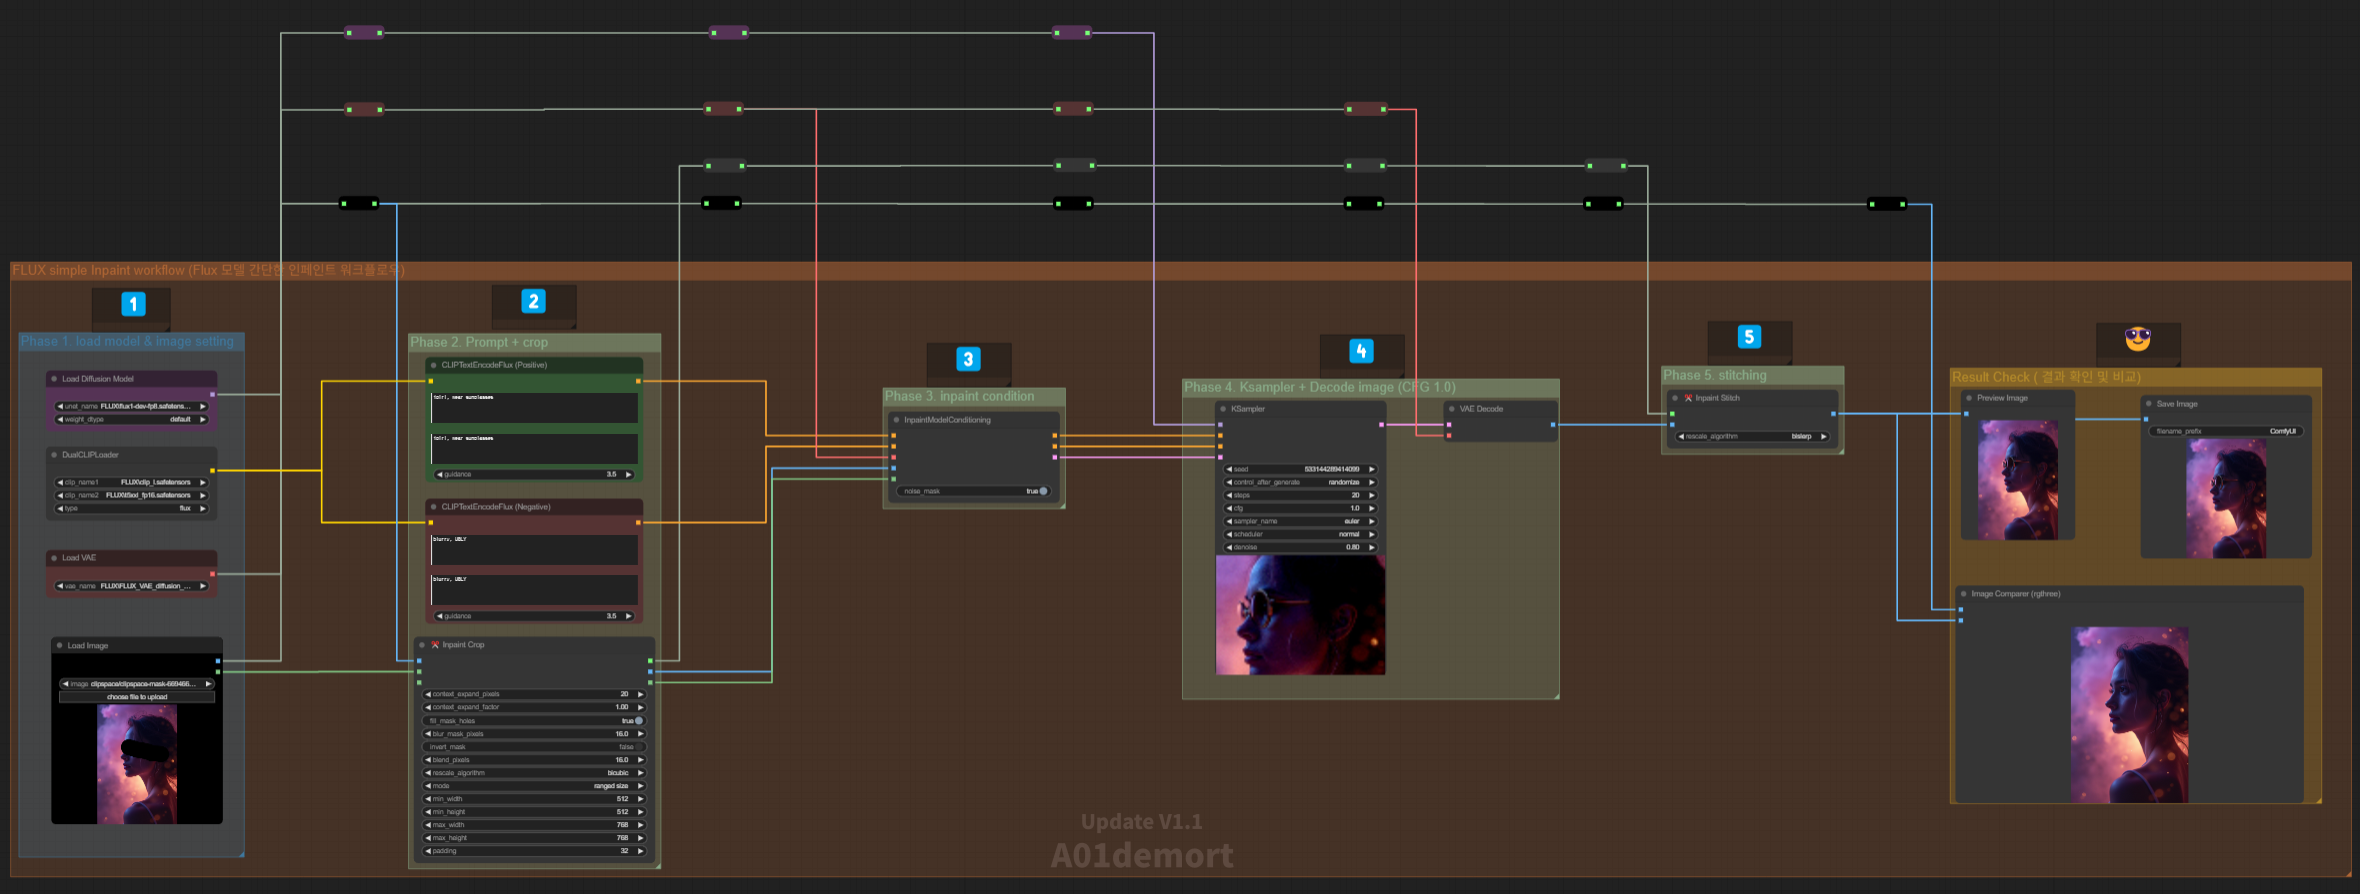Screen dimensions: 2360x894
Task: Click the Positive node guidance value slider
Action: coord(534,474)
